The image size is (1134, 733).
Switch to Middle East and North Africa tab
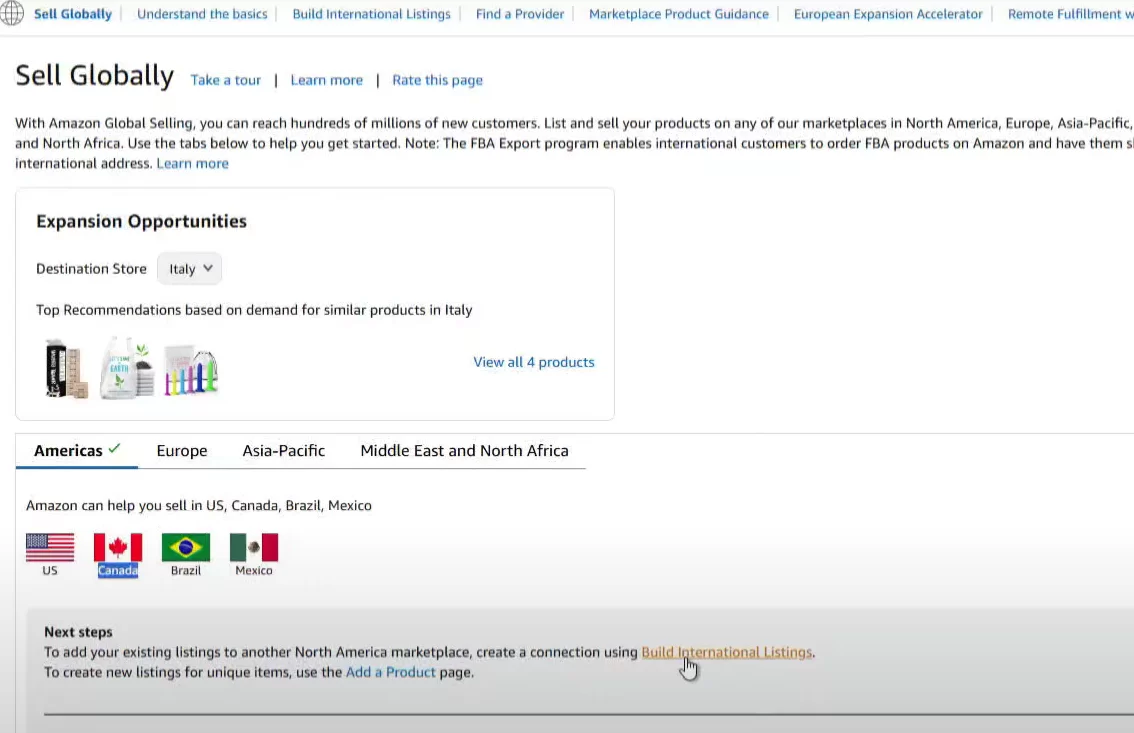point(464,450)
